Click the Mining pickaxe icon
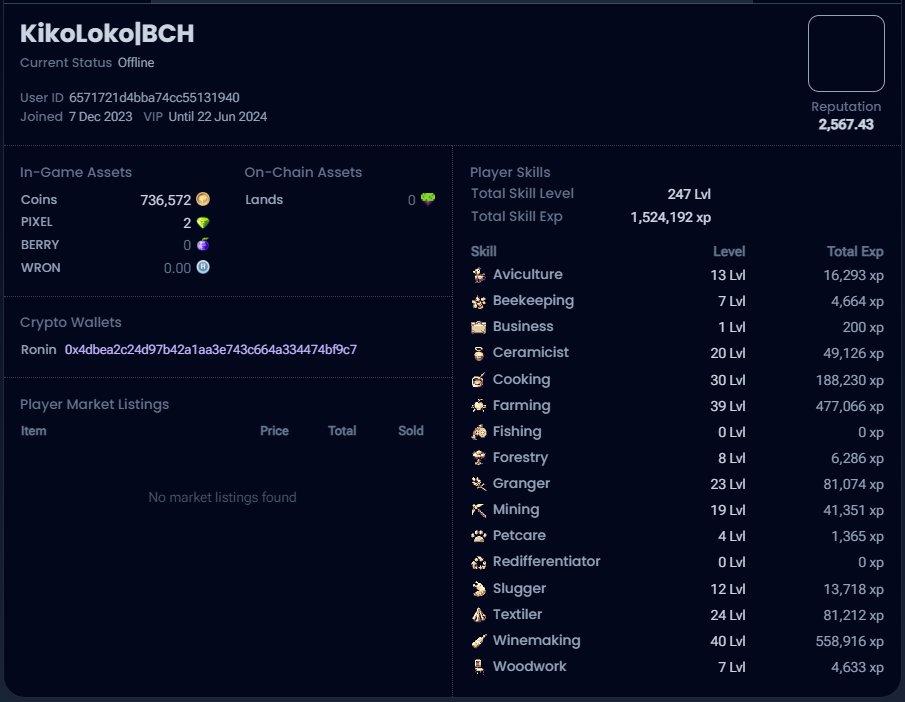Image resolution: width=905 pixels, height=702 pixels. [478, 510]
